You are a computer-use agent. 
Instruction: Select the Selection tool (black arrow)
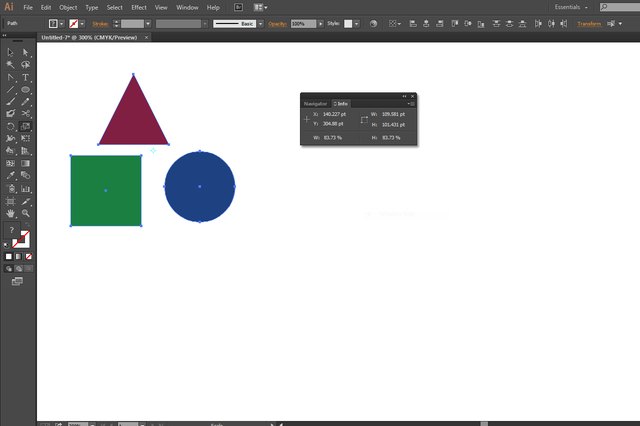tap(10, 52)
